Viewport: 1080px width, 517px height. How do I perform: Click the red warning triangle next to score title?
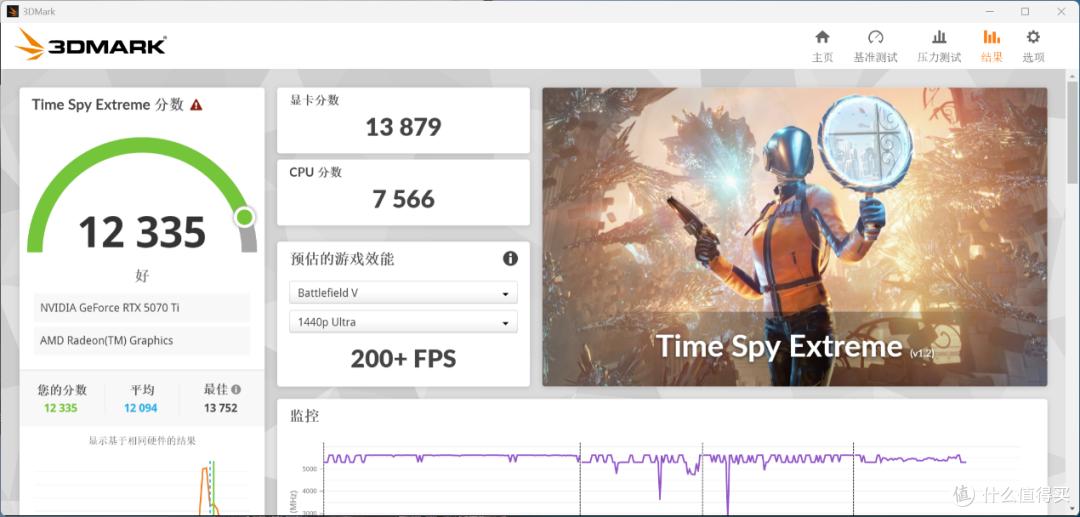(x=196, y=105)
